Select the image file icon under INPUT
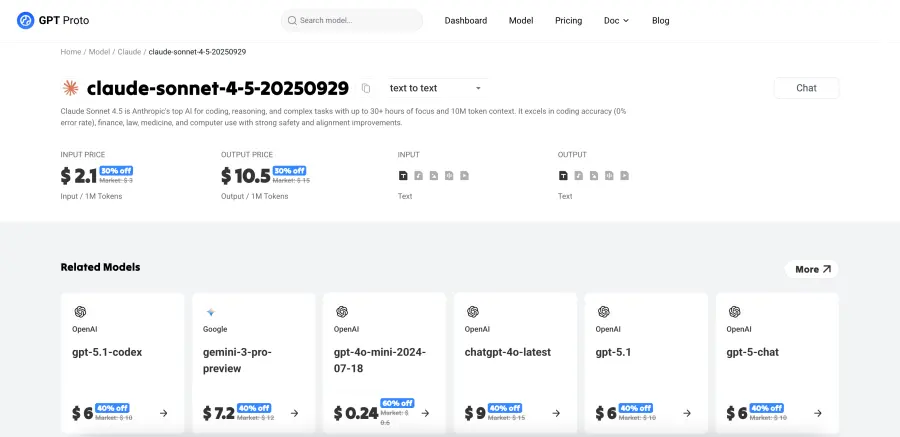 [434, 175]
